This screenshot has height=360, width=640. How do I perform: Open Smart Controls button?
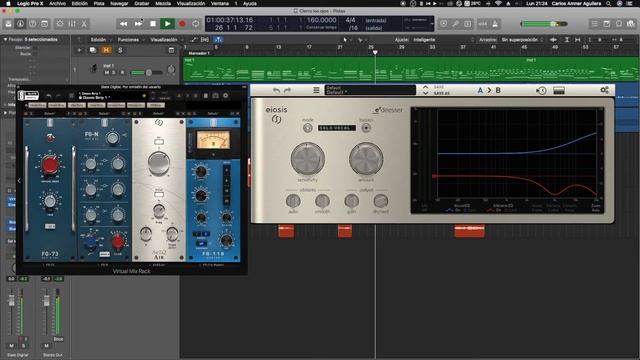pyautogui.click(x=60, y=24)
